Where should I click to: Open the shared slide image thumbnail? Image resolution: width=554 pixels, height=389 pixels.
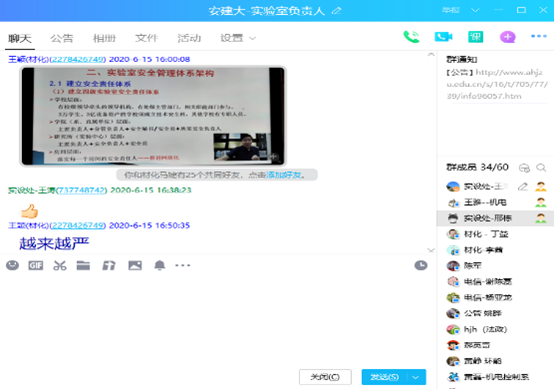pos(153,116)
